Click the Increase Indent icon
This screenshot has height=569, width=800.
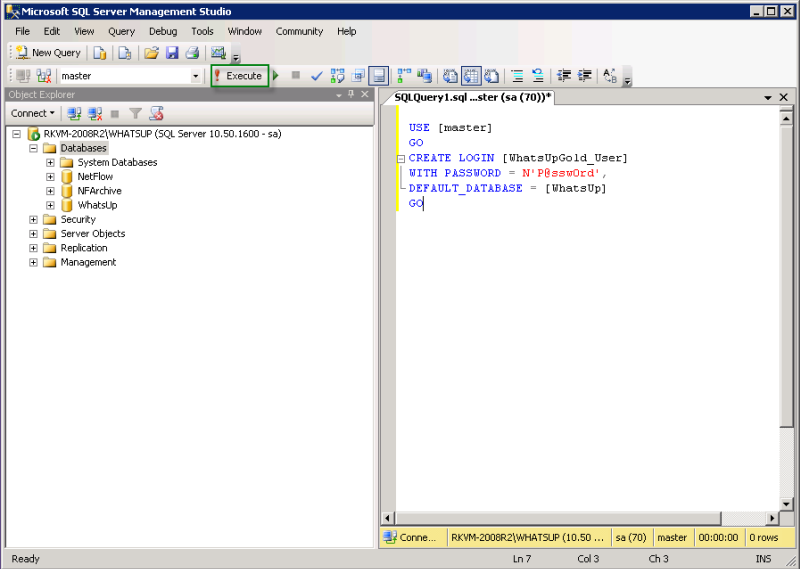[584, 76]
